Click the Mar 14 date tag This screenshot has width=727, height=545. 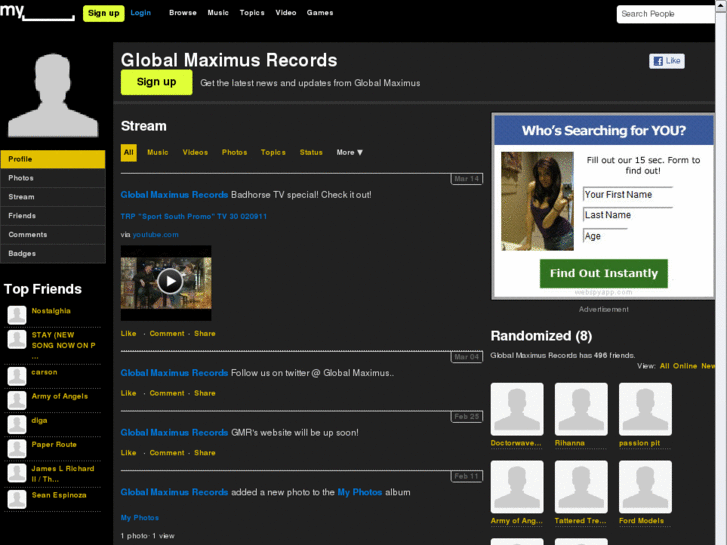point(467,179)
